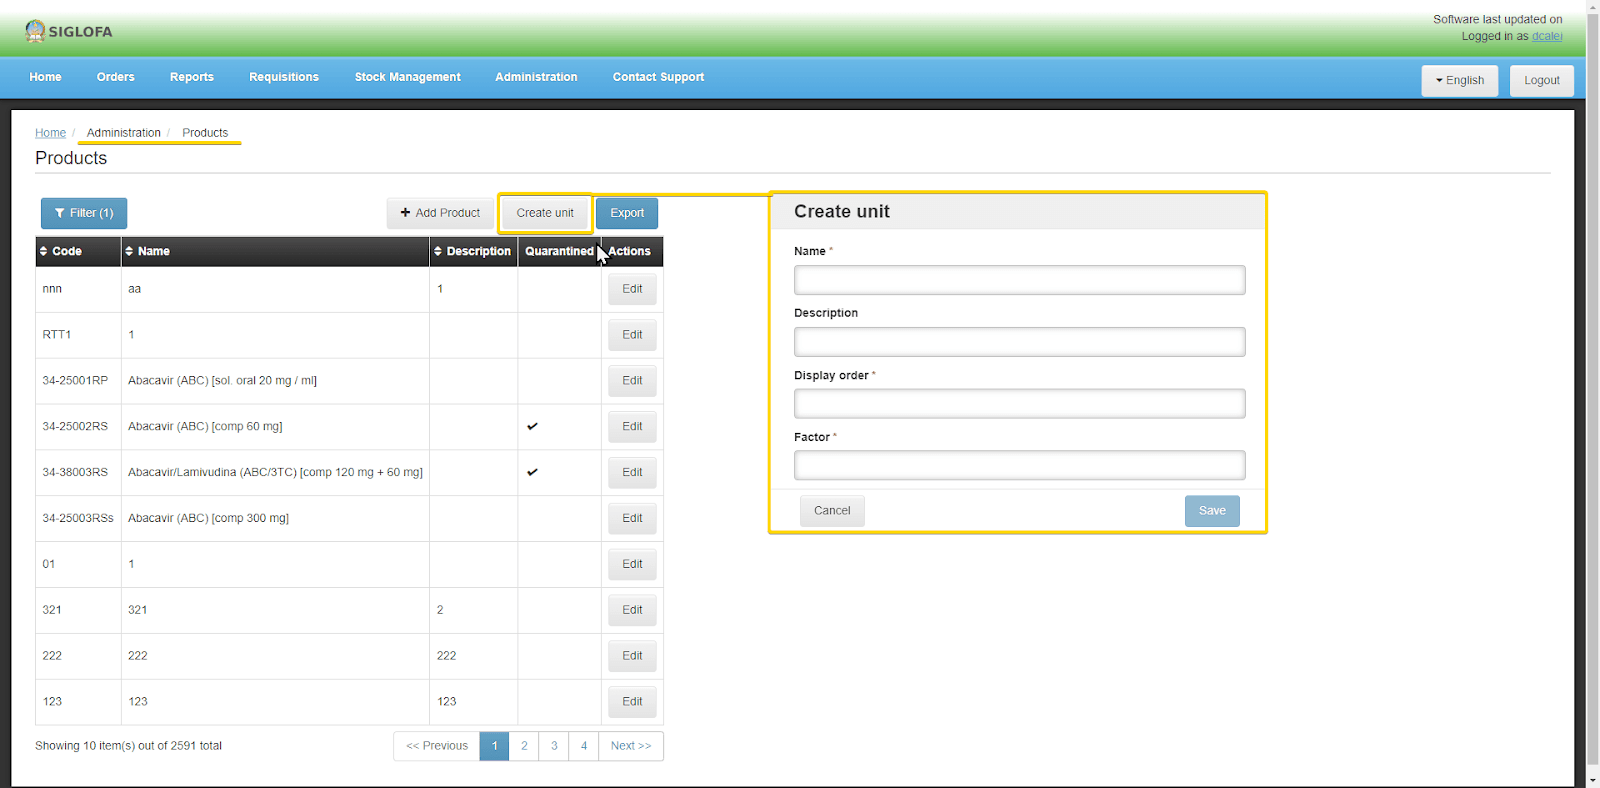Cancel the Create unit form

tap(832, 511)
